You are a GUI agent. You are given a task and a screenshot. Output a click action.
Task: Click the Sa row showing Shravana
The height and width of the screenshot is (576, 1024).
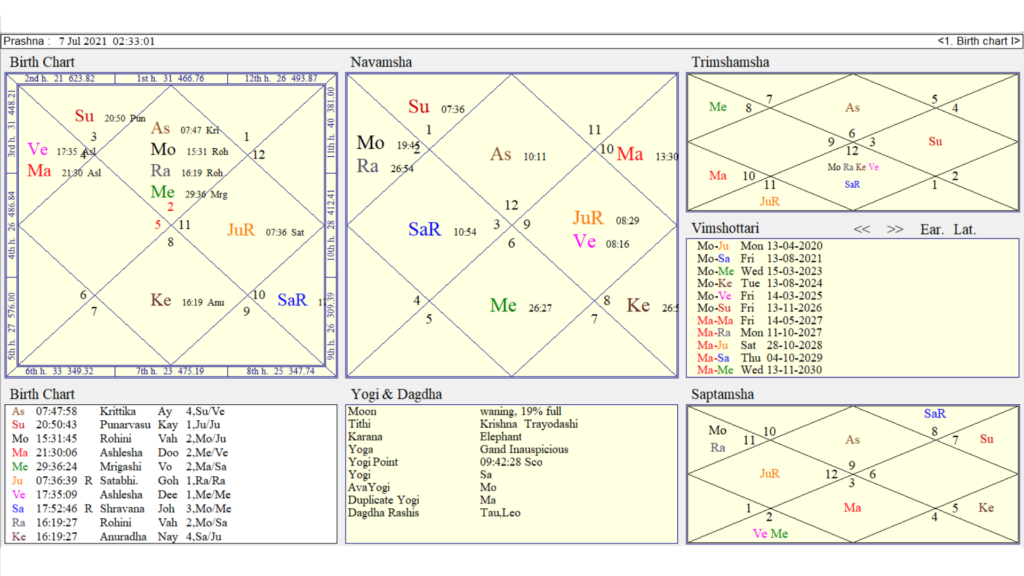tap(121, 508)
